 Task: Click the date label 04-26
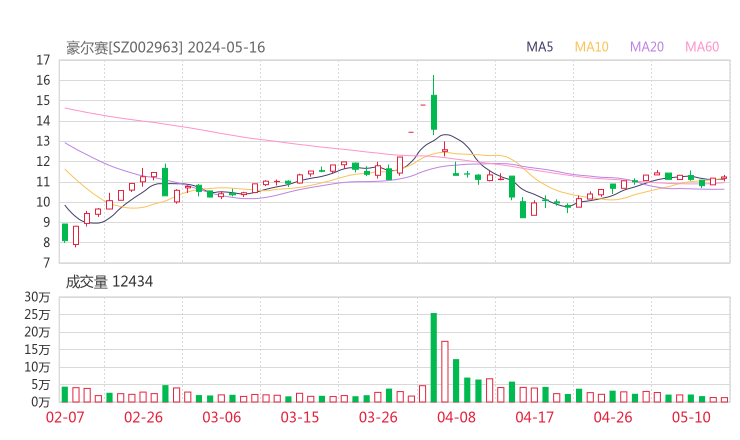point(613,417)
